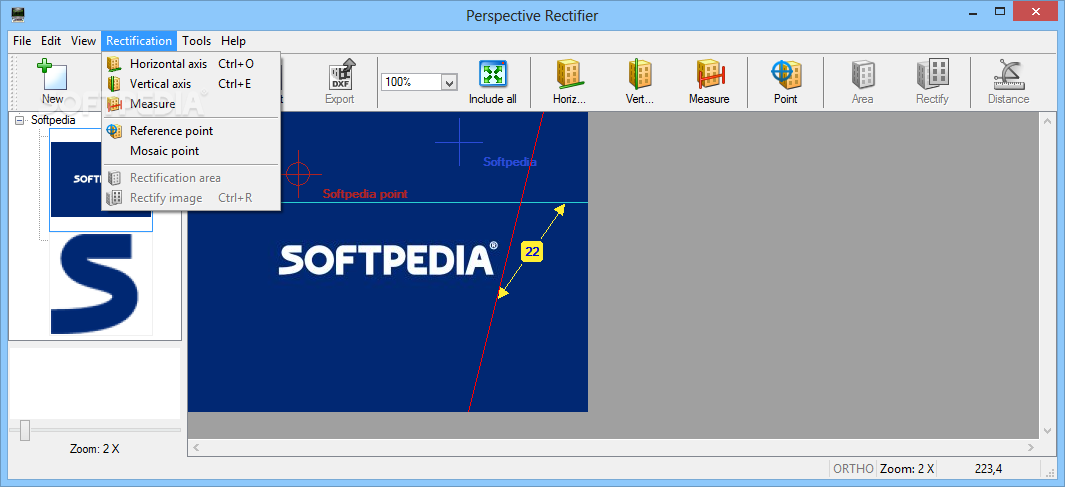Viewport: 1065px width, 487px height.
Task: Open the View menu
Action: point(84,41)
